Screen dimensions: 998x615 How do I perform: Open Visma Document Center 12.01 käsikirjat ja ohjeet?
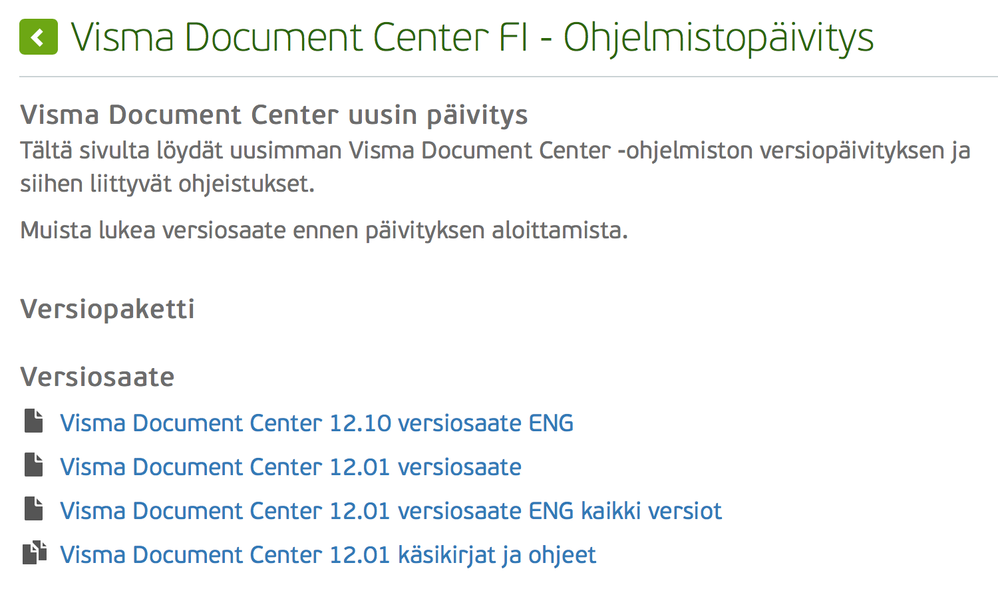coord(328,555)
